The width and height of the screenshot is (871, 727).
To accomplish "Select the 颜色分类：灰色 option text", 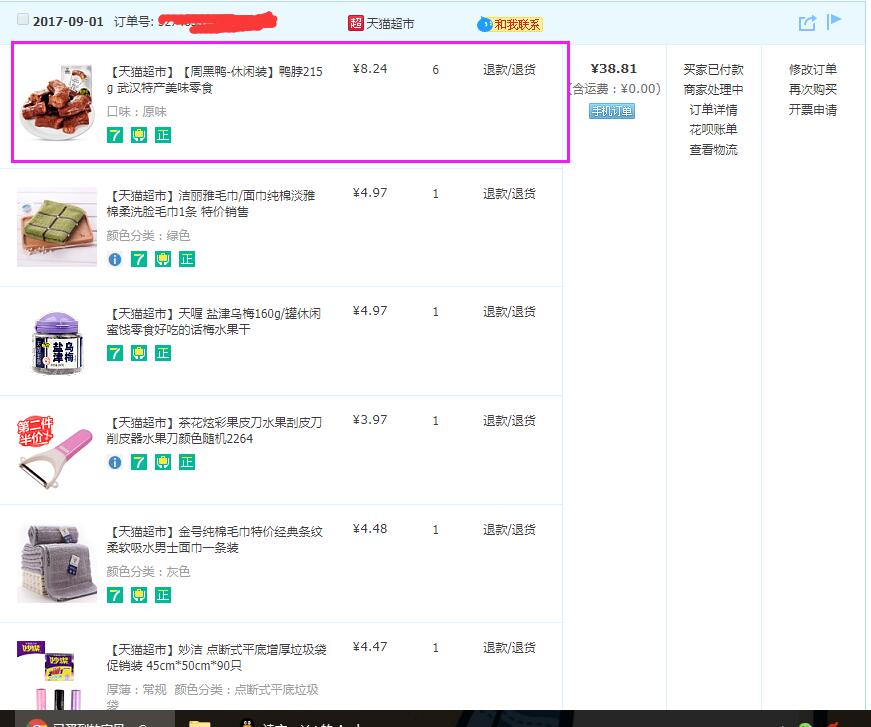I will [148, 571].
